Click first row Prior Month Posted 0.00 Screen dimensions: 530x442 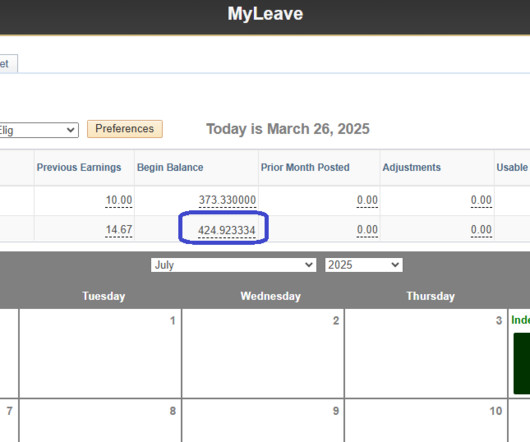click(367, 200)
